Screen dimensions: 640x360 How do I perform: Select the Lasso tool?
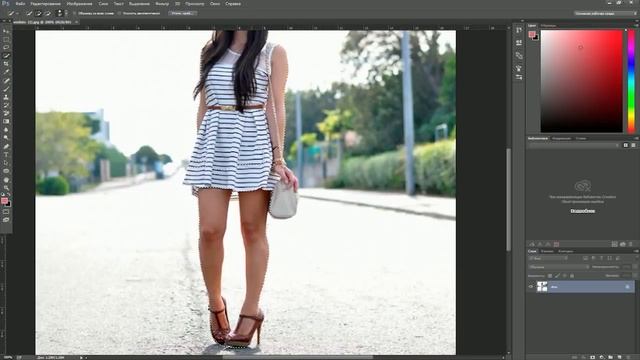(x=6, y=47)
